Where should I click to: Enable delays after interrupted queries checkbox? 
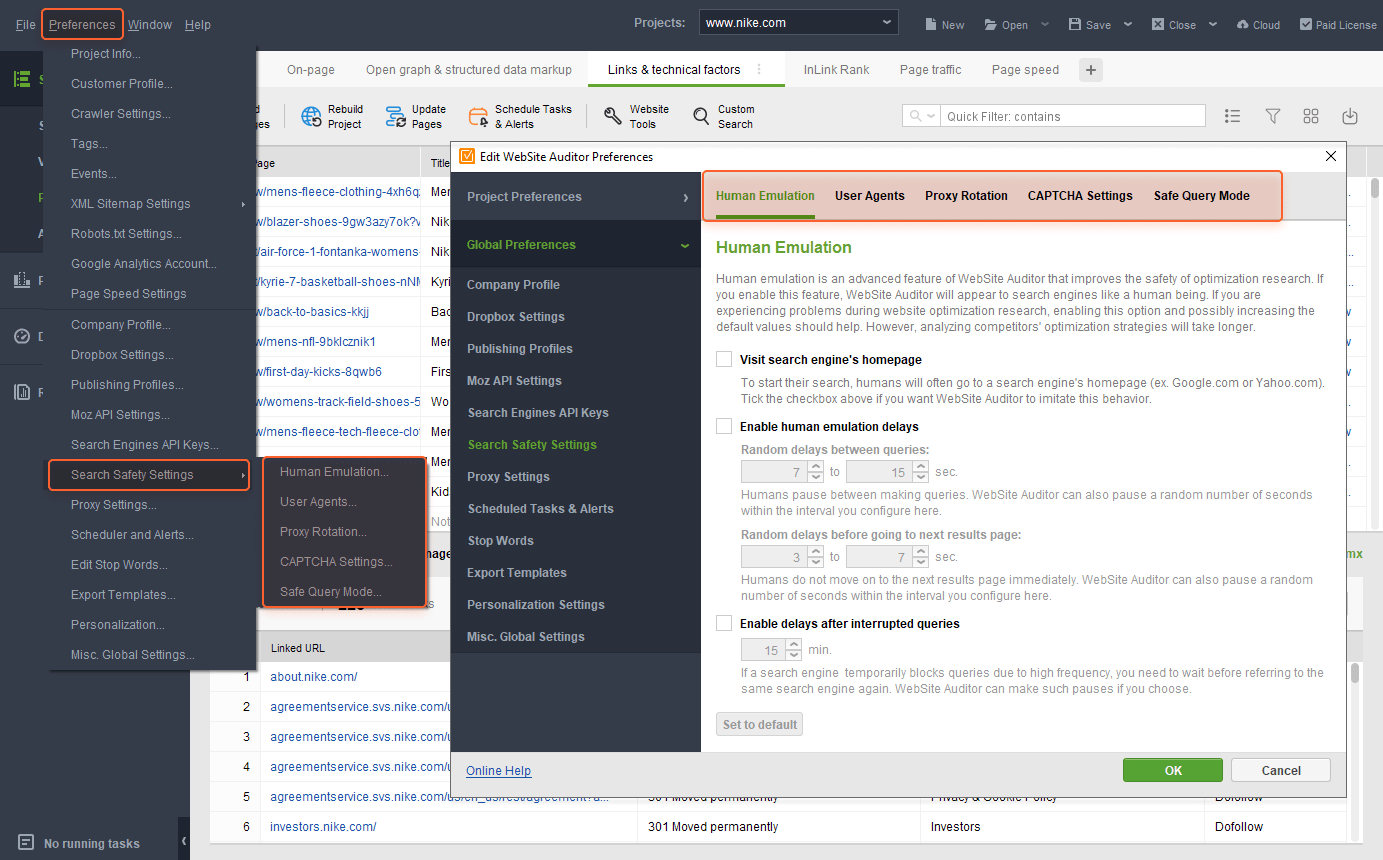coord(724,623)
